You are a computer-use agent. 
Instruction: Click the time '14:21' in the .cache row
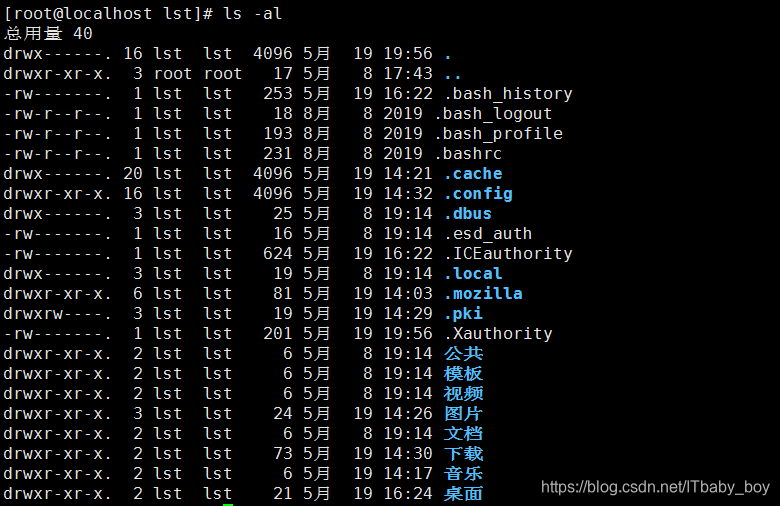[408, 174]
